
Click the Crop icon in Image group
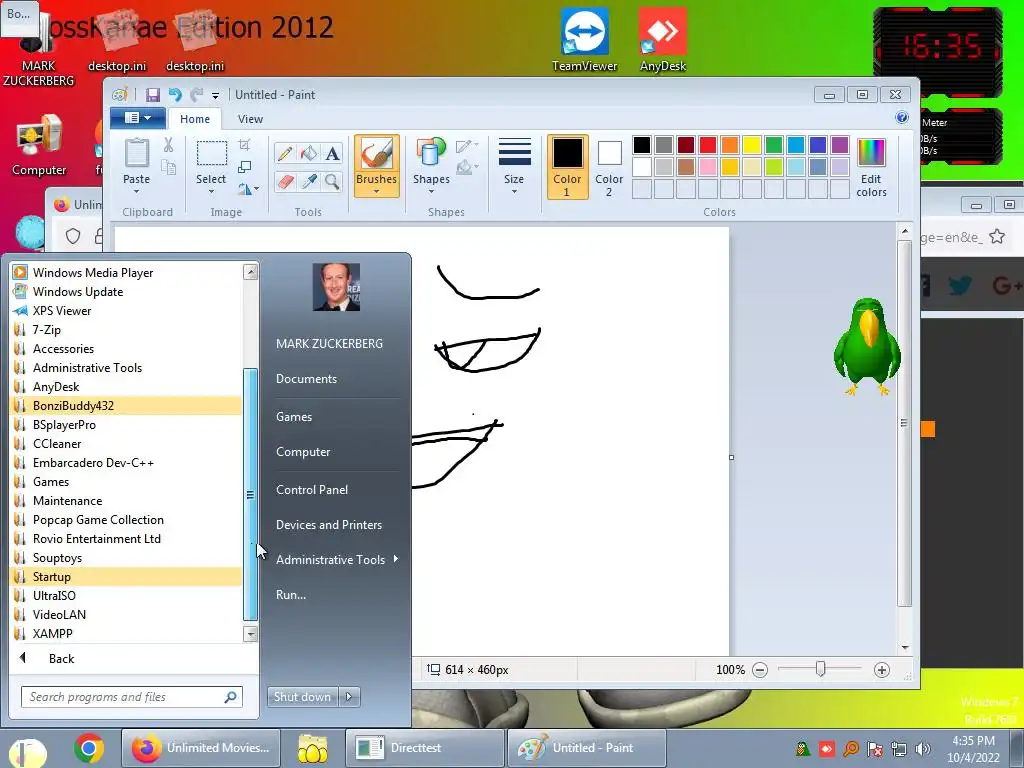245,144
